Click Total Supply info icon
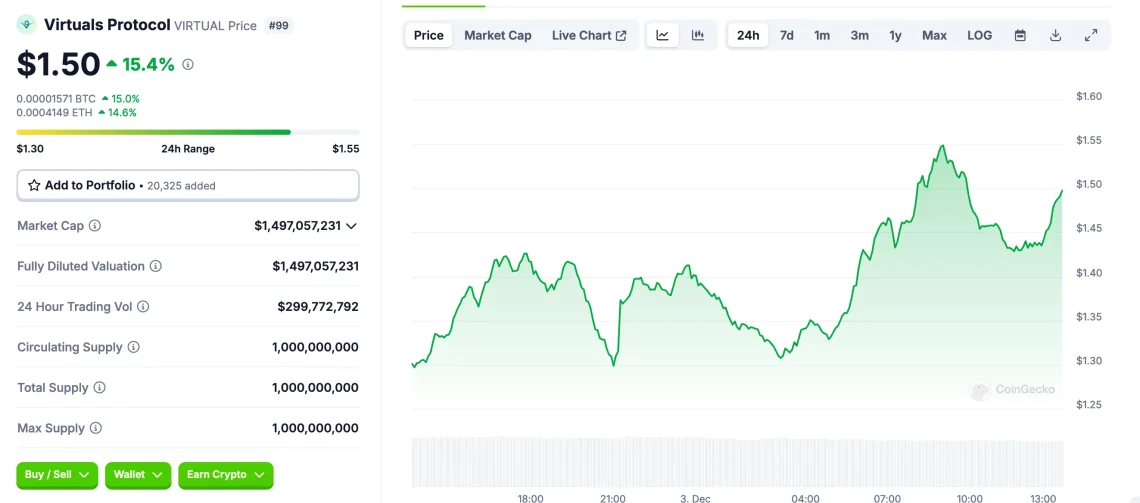The height and width of the screenshot is (503, 1140). click(100, 388)
